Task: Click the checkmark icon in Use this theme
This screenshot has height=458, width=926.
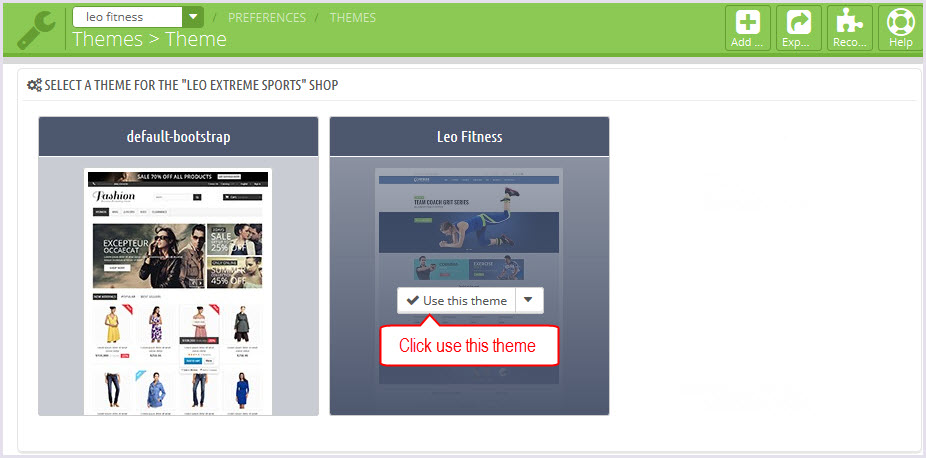Action: coord(413,300)
